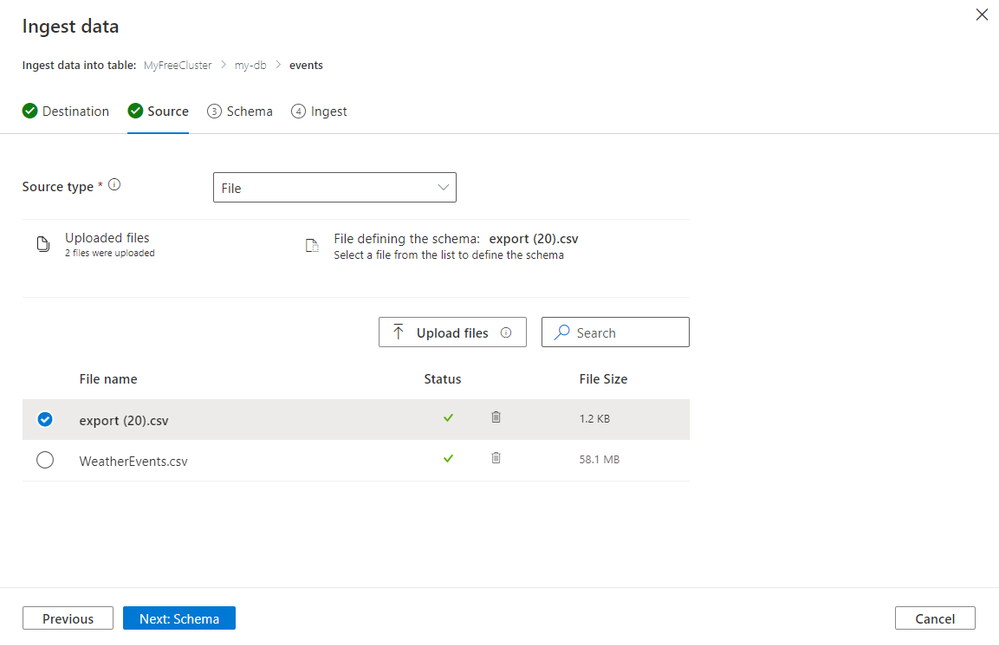This screenshot has width=999, height=645.
Task: Click the green status check for WeatherEvents.csv
Action: [x=449, y=459]
